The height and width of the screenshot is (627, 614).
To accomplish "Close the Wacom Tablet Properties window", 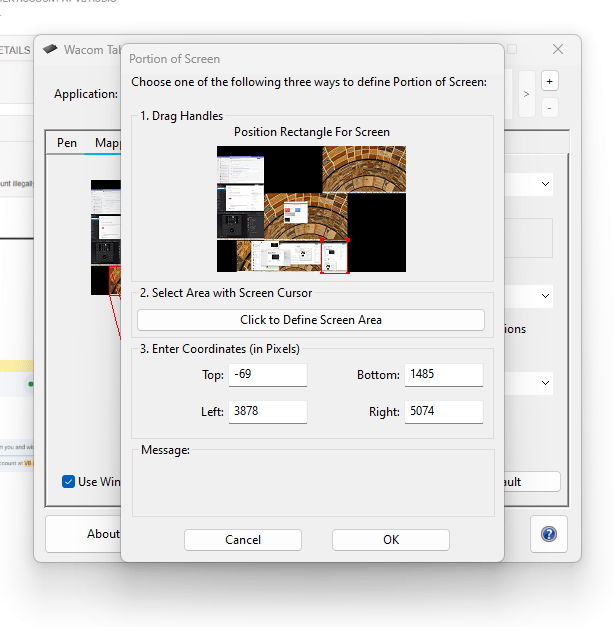I will (x=558, y=49).
